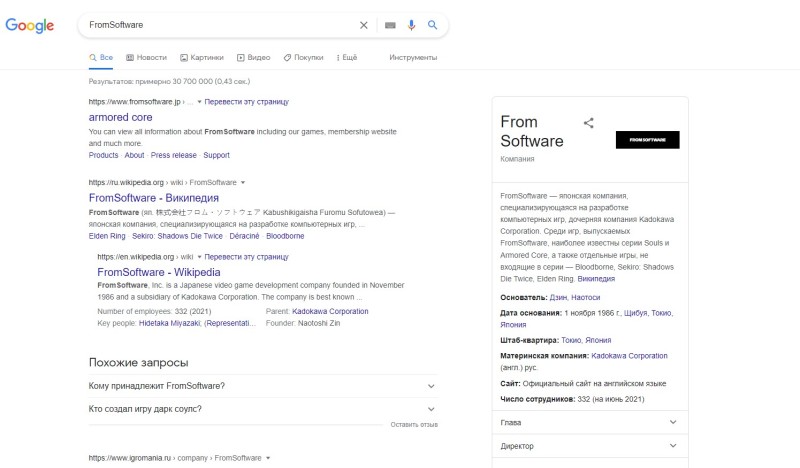Open the armored core result

click(x=120, y=117)
